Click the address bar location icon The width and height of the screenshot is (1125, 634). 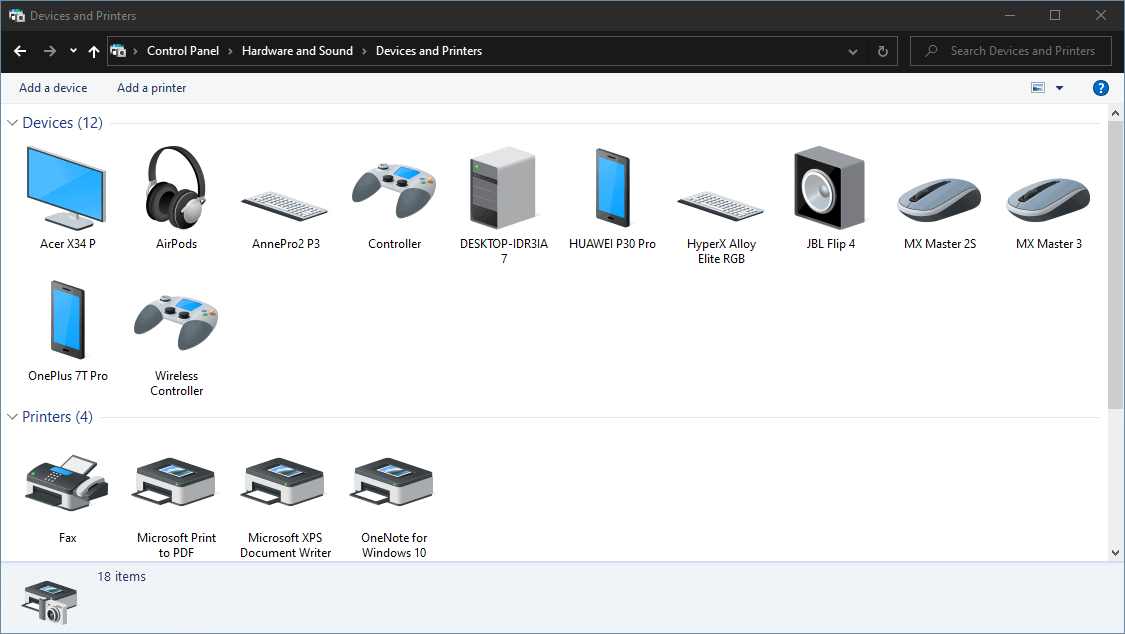tap(118, 51)
